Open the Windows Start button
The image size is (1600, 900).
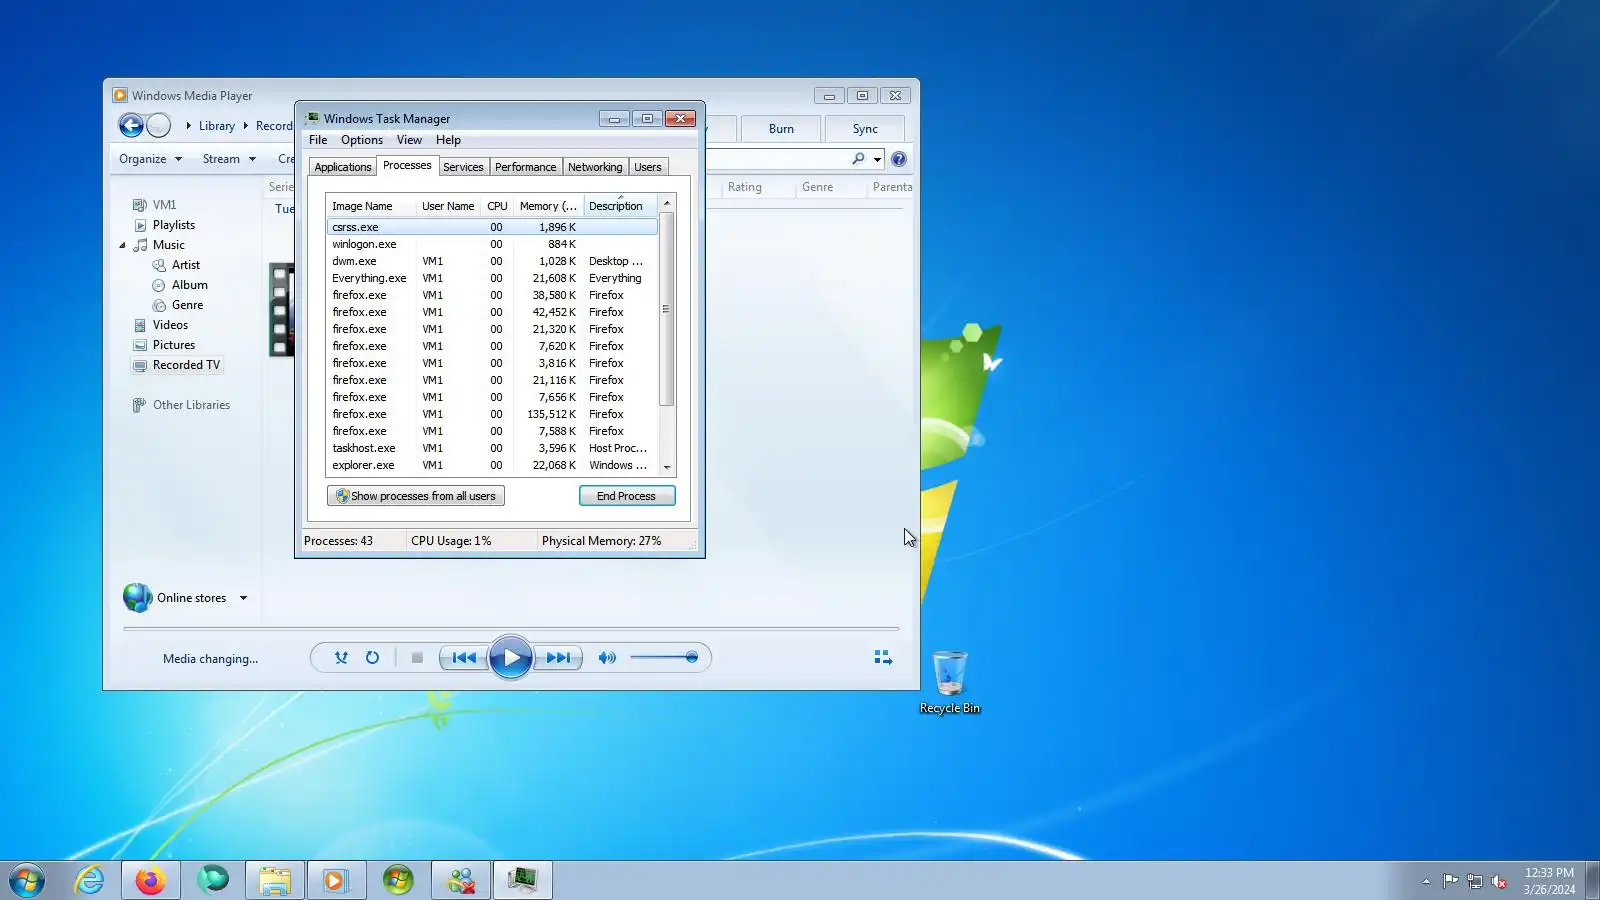pyautogui.click(x=27, y=880)
